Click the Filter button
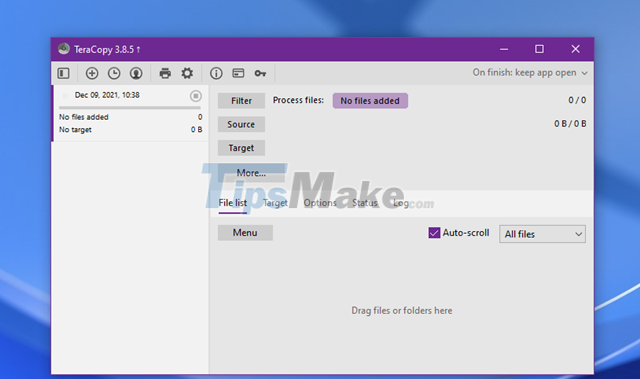Viewport: 640px width, 379px height. point(241,101)
